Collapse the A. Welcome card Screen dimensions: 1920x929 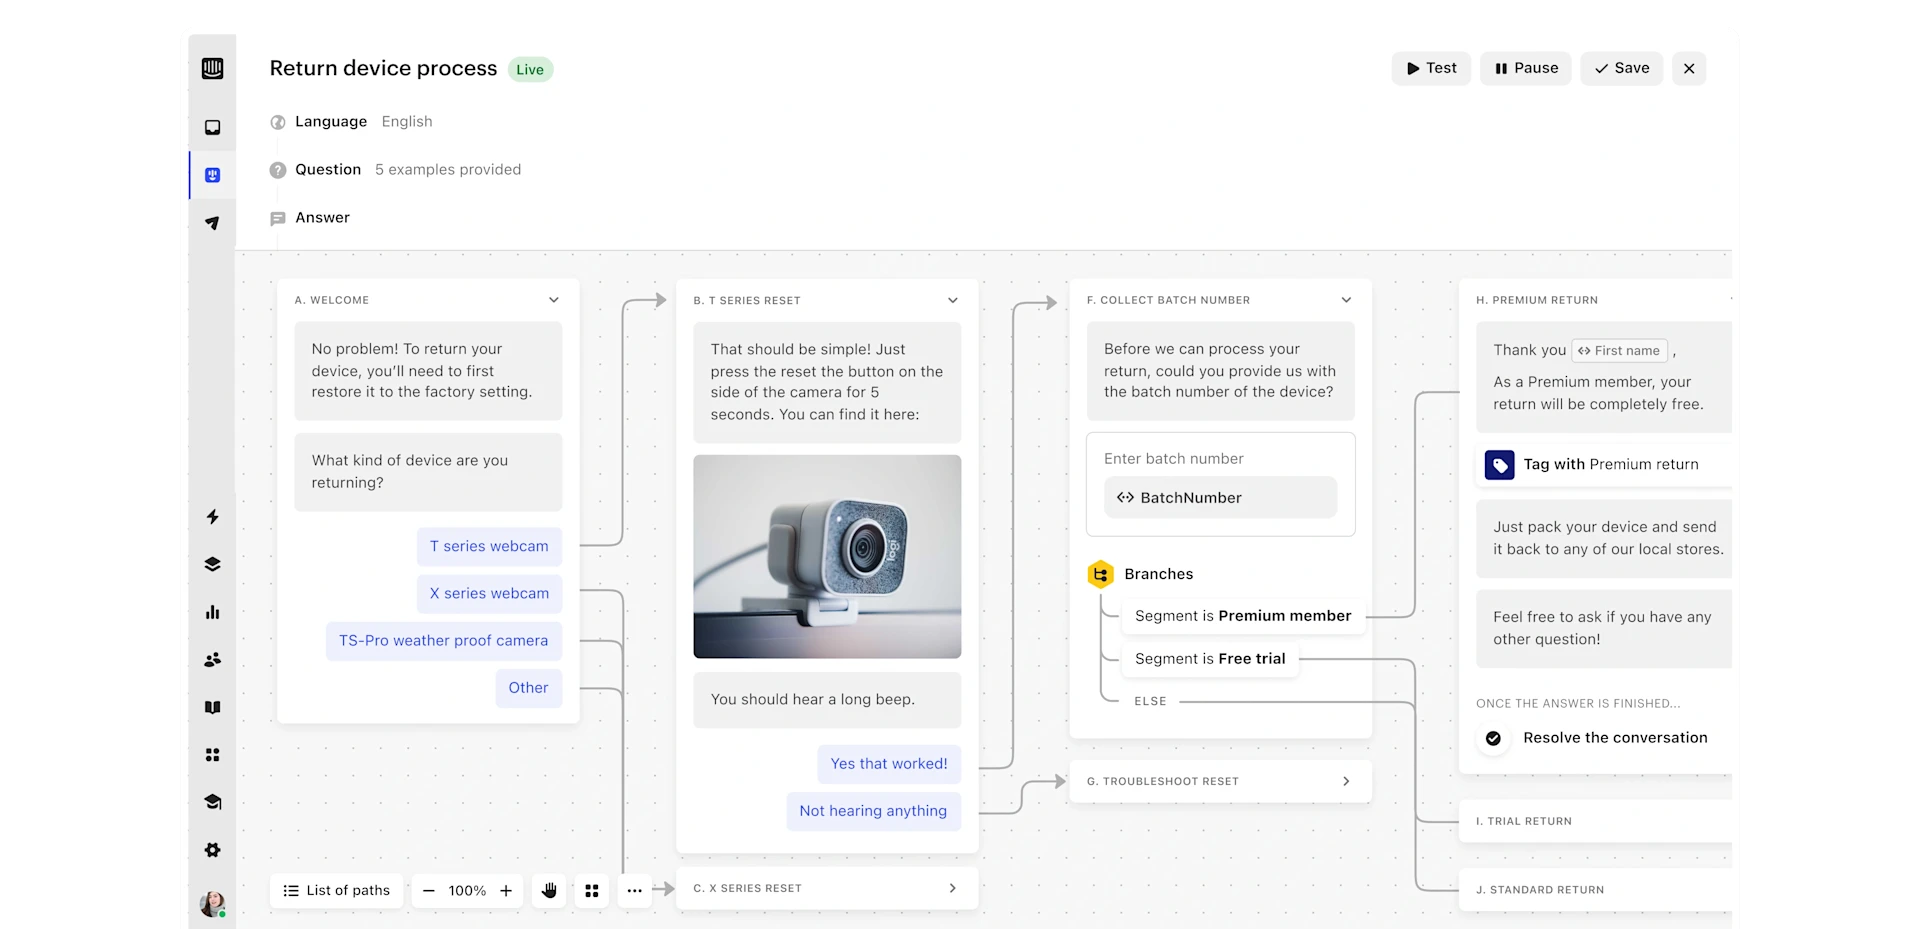554,300
